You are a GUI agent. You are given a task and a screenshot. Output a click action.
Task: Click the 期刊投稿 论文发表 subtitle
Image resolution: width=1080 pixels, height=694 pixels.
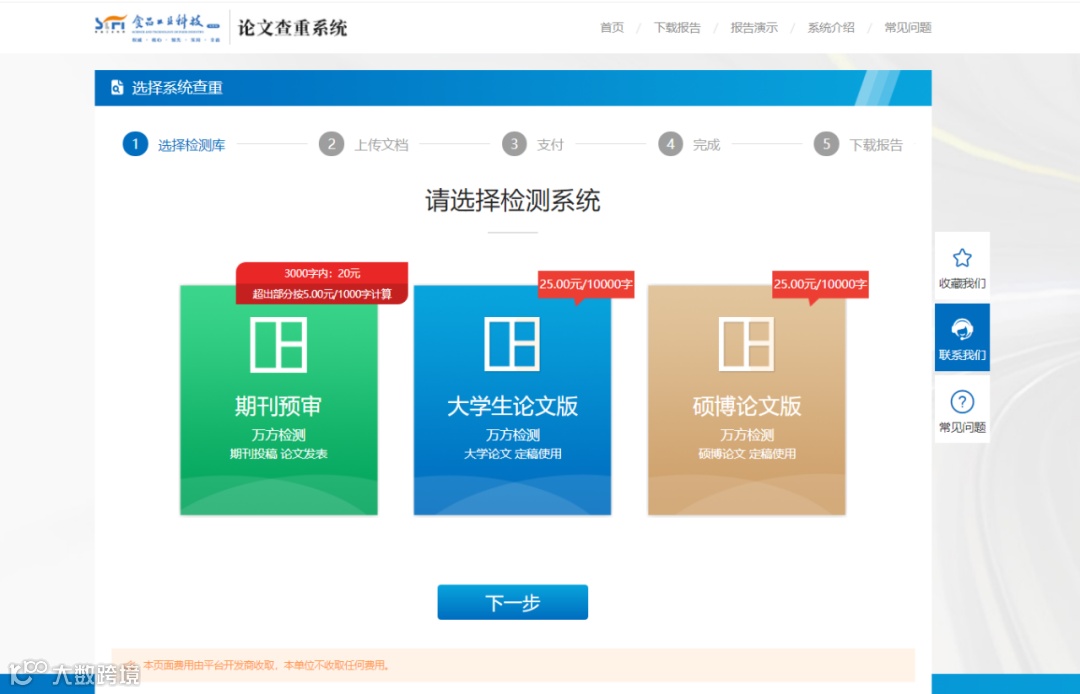tap(278, 454)
